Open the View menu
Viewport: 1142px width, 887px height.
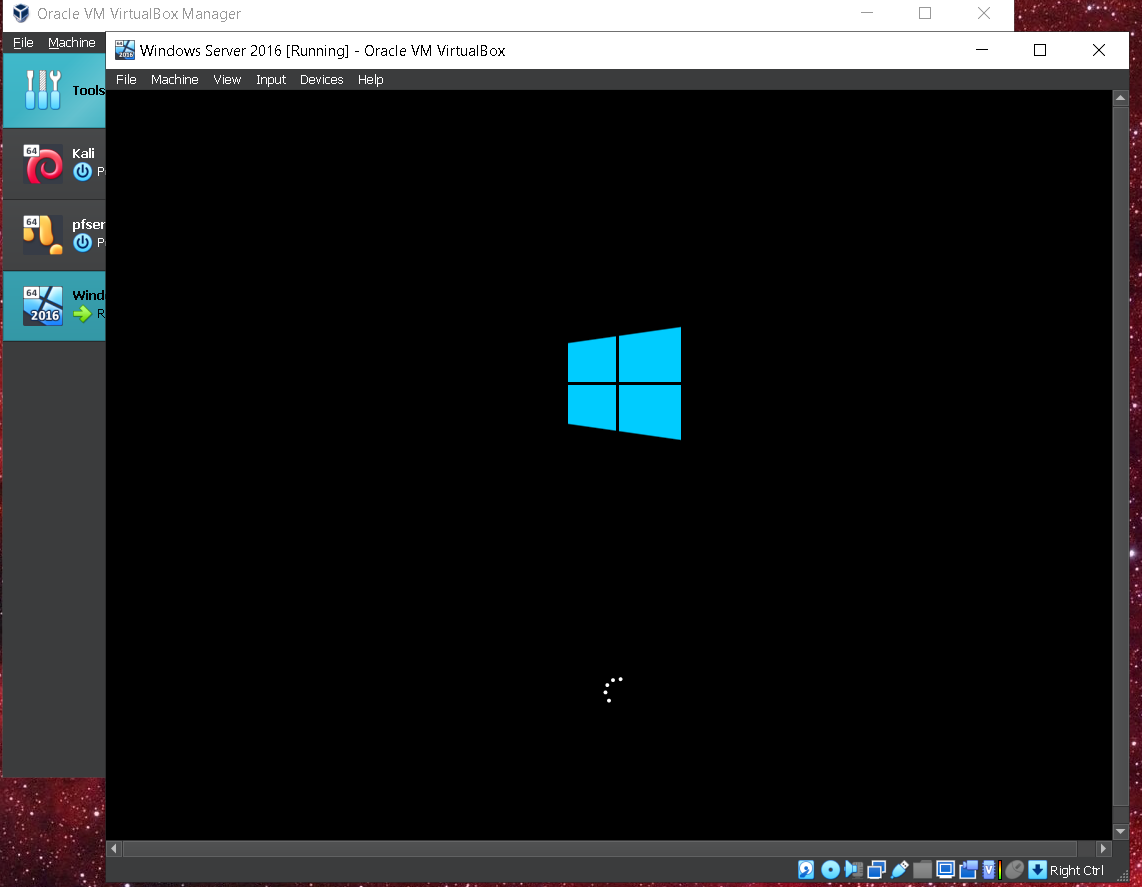click(227, 79)
